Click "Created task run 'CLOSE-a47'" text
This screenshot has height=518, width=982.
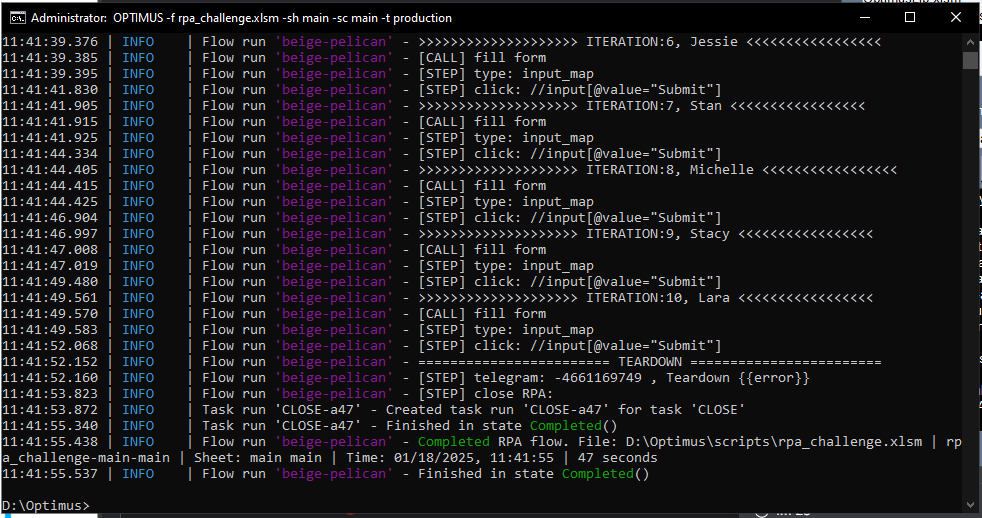tap(498, 410)
